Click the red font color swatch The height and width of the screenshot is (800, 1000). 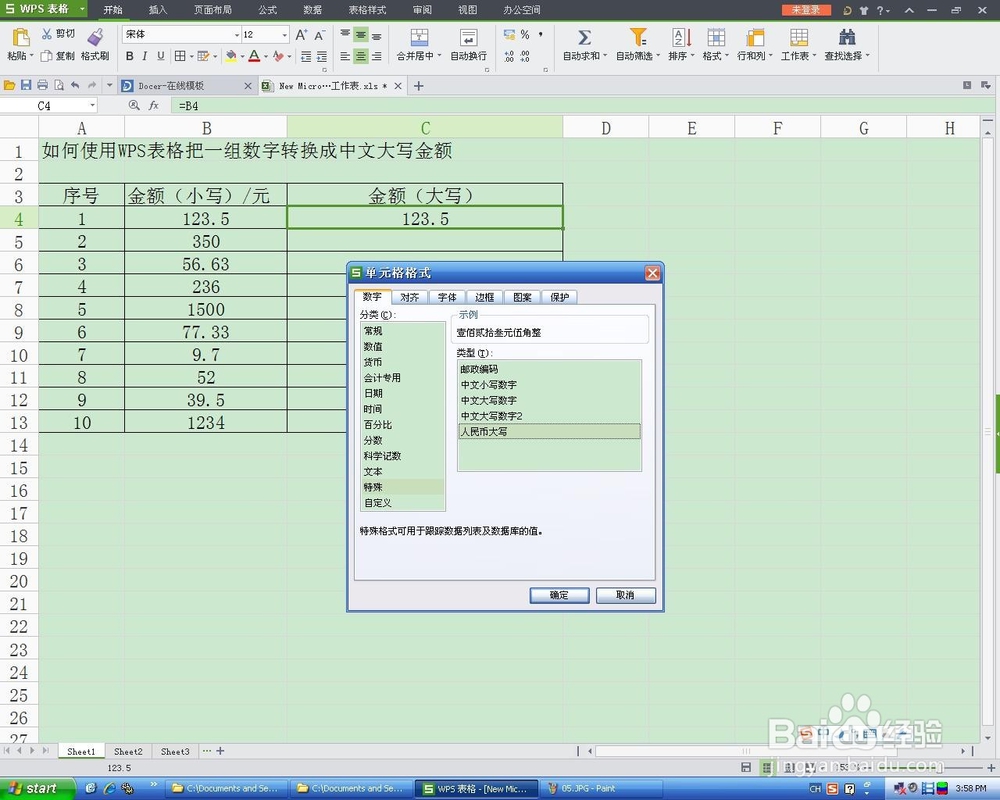pos(252,56)
